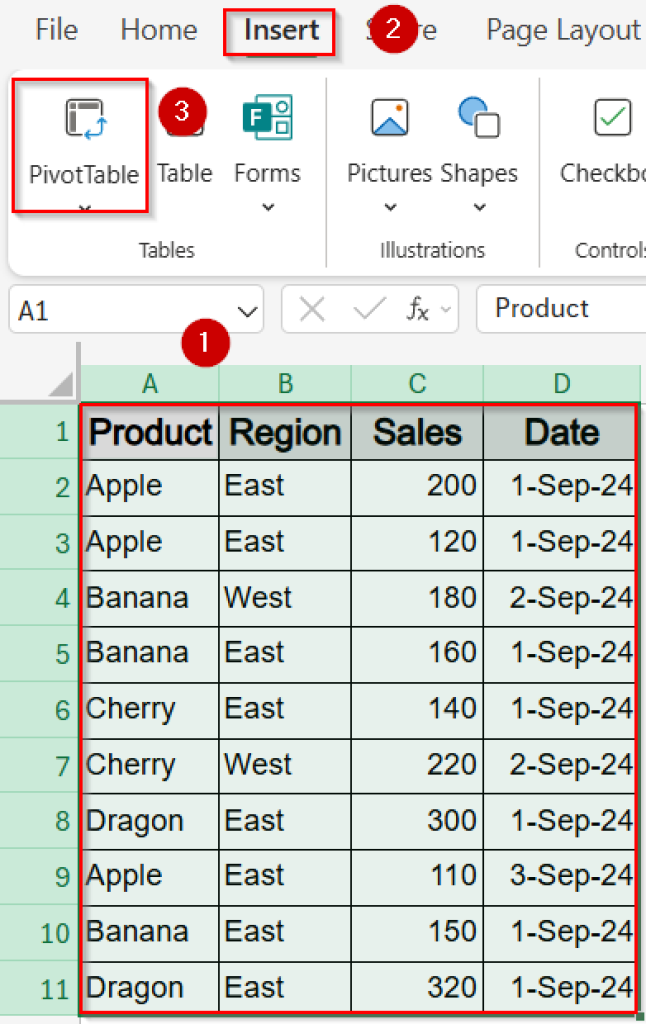Open the Name Box dropdown
The width and height of the screenshot is (646, 1024).
(245, 309)
